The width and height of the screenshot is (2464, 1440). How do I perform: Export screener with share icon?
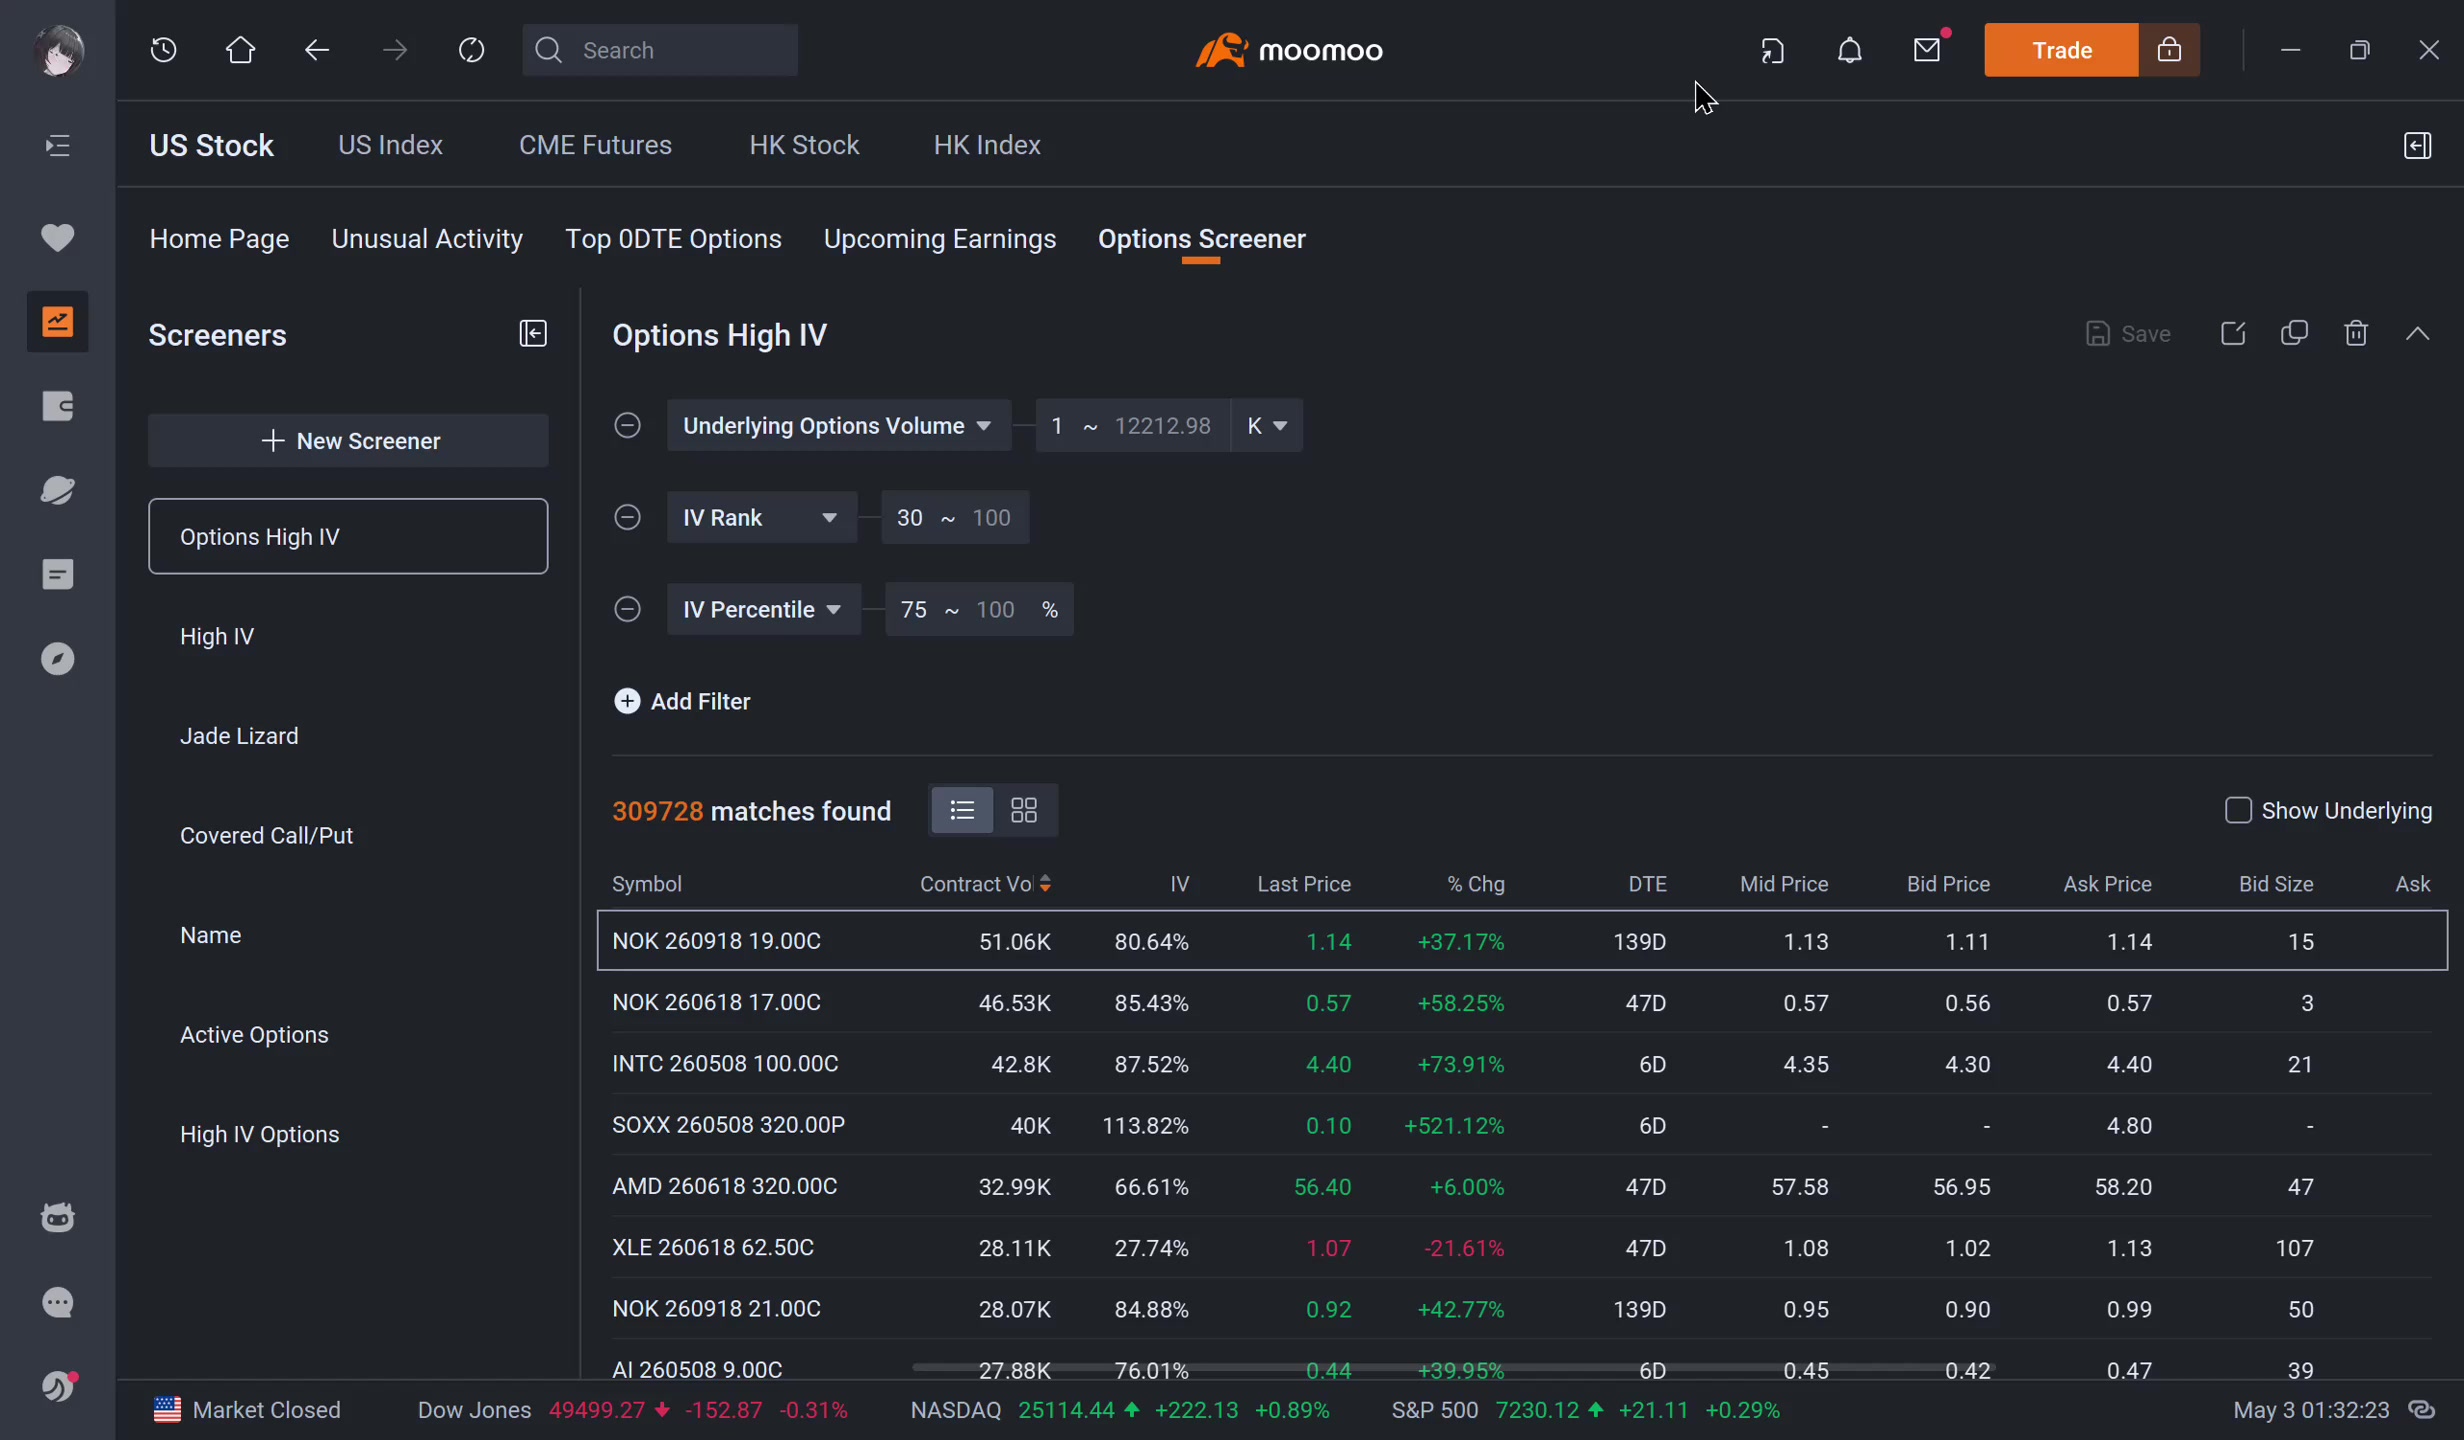tap(2233, 333)
